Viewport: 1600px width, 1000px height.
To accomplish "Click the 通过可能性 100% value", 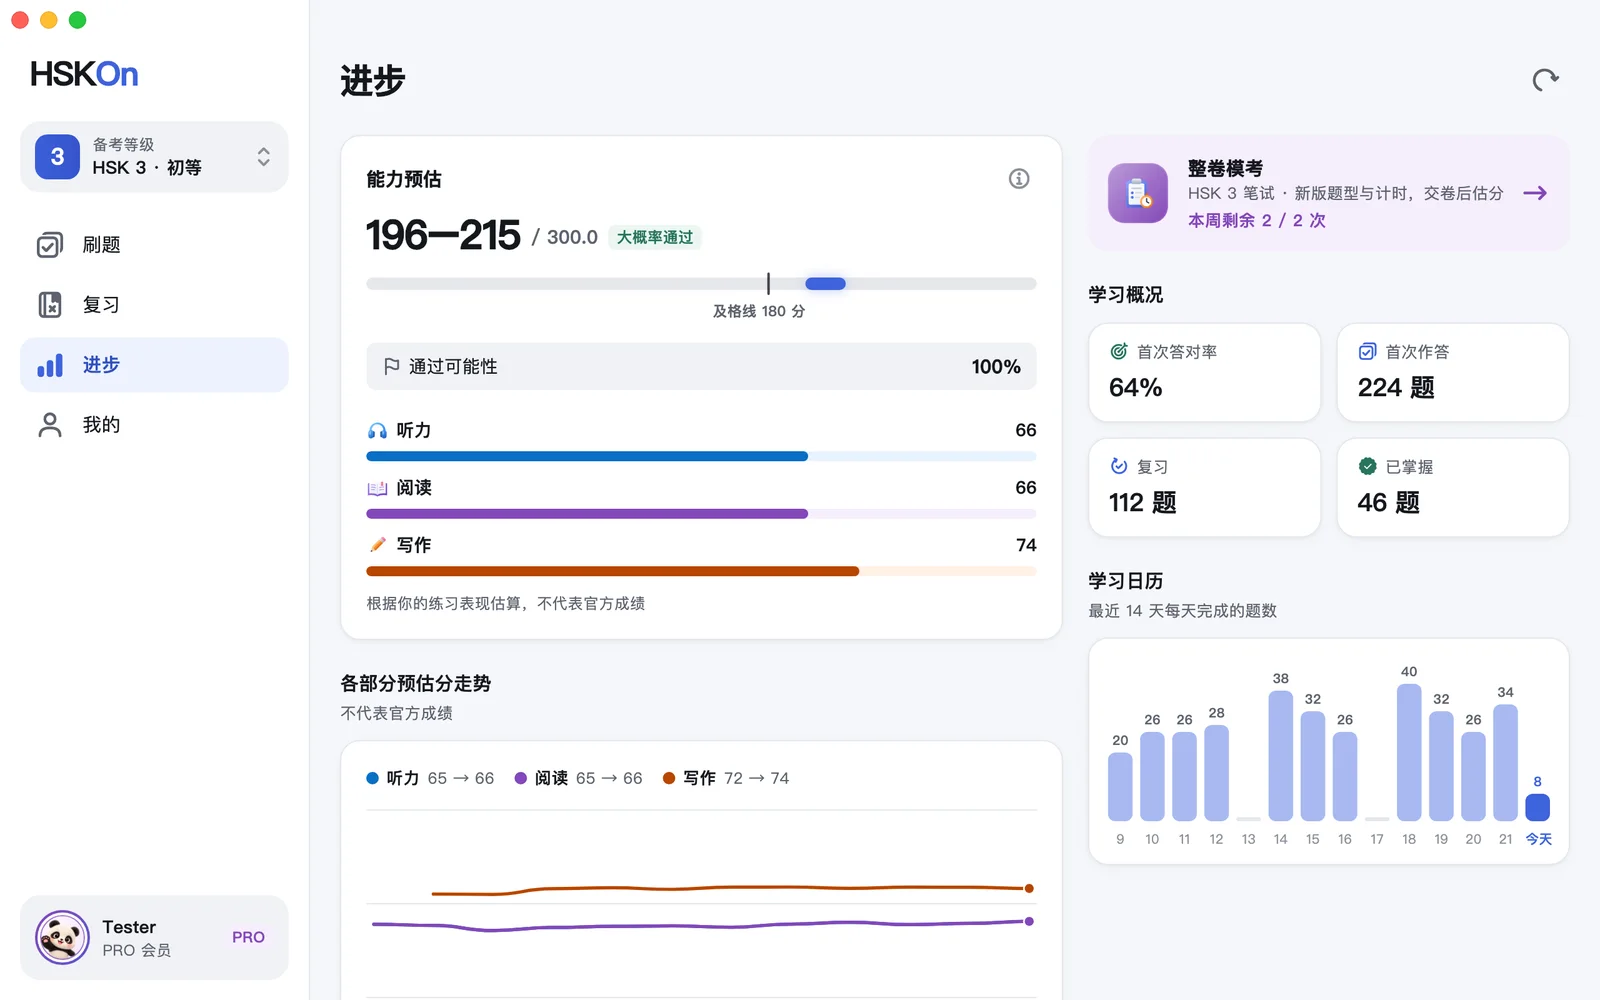I will point(996,367).
